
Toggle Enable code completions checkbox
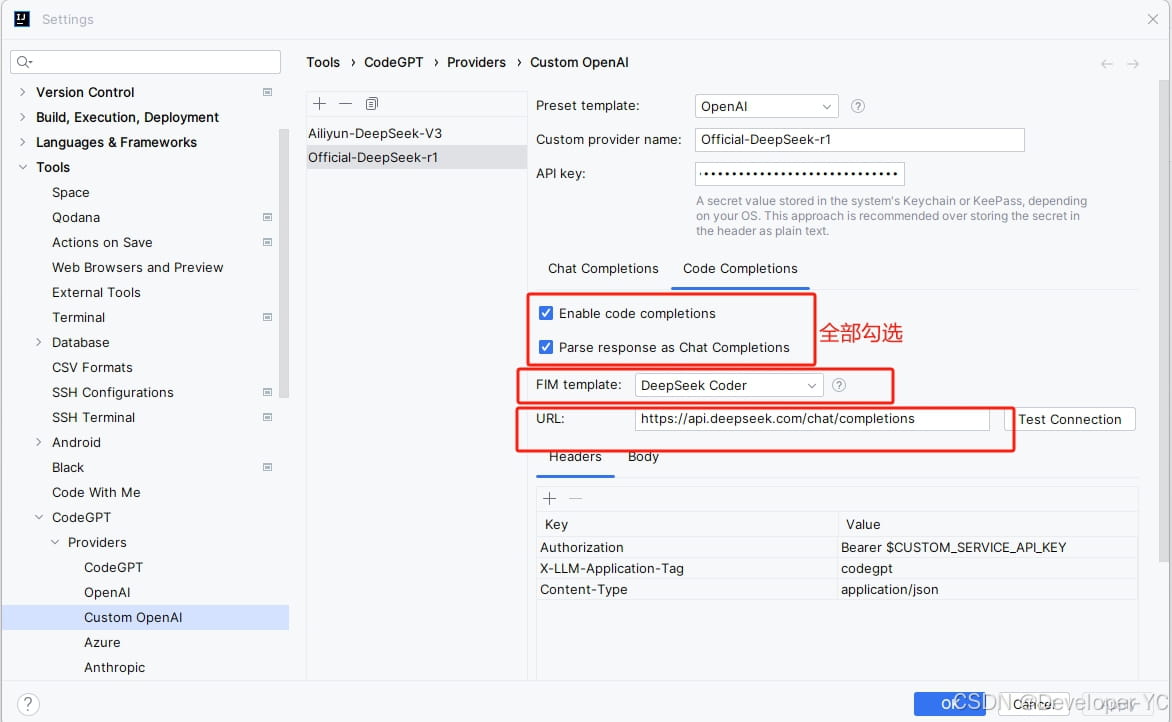click(x=546, y=313)
